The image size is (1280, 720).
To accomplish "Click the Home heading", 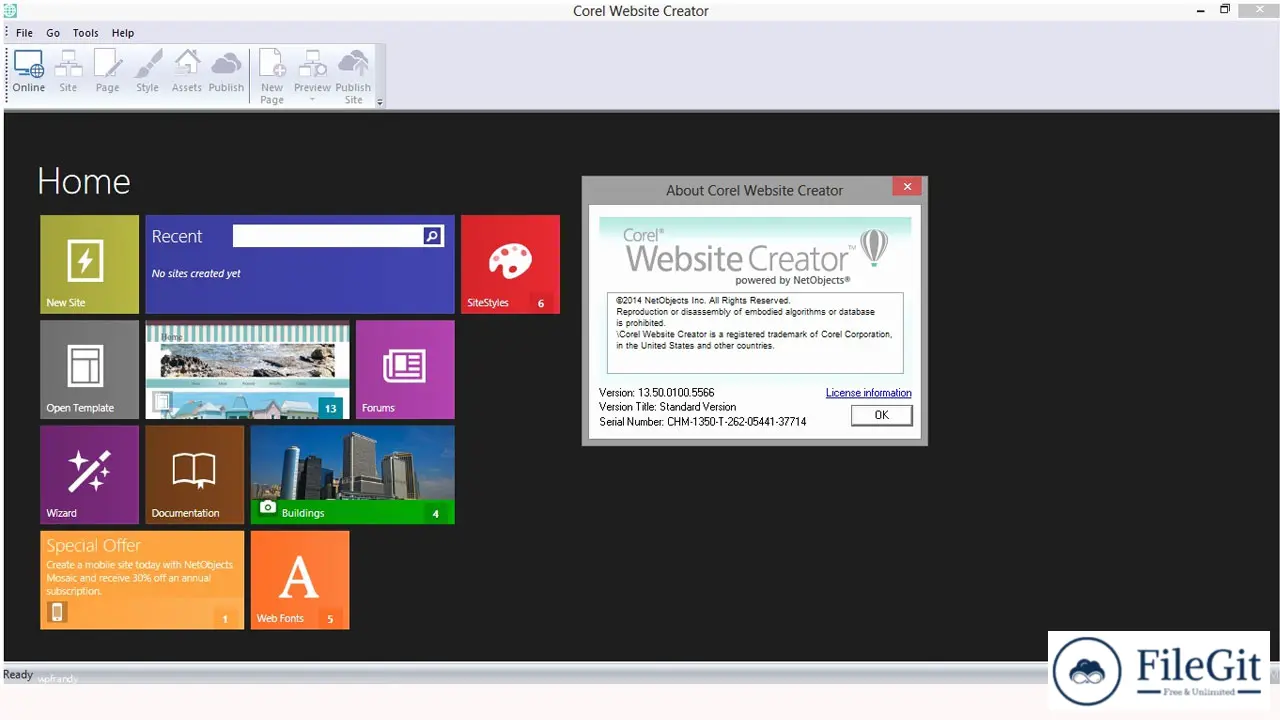I will point(84,181).
